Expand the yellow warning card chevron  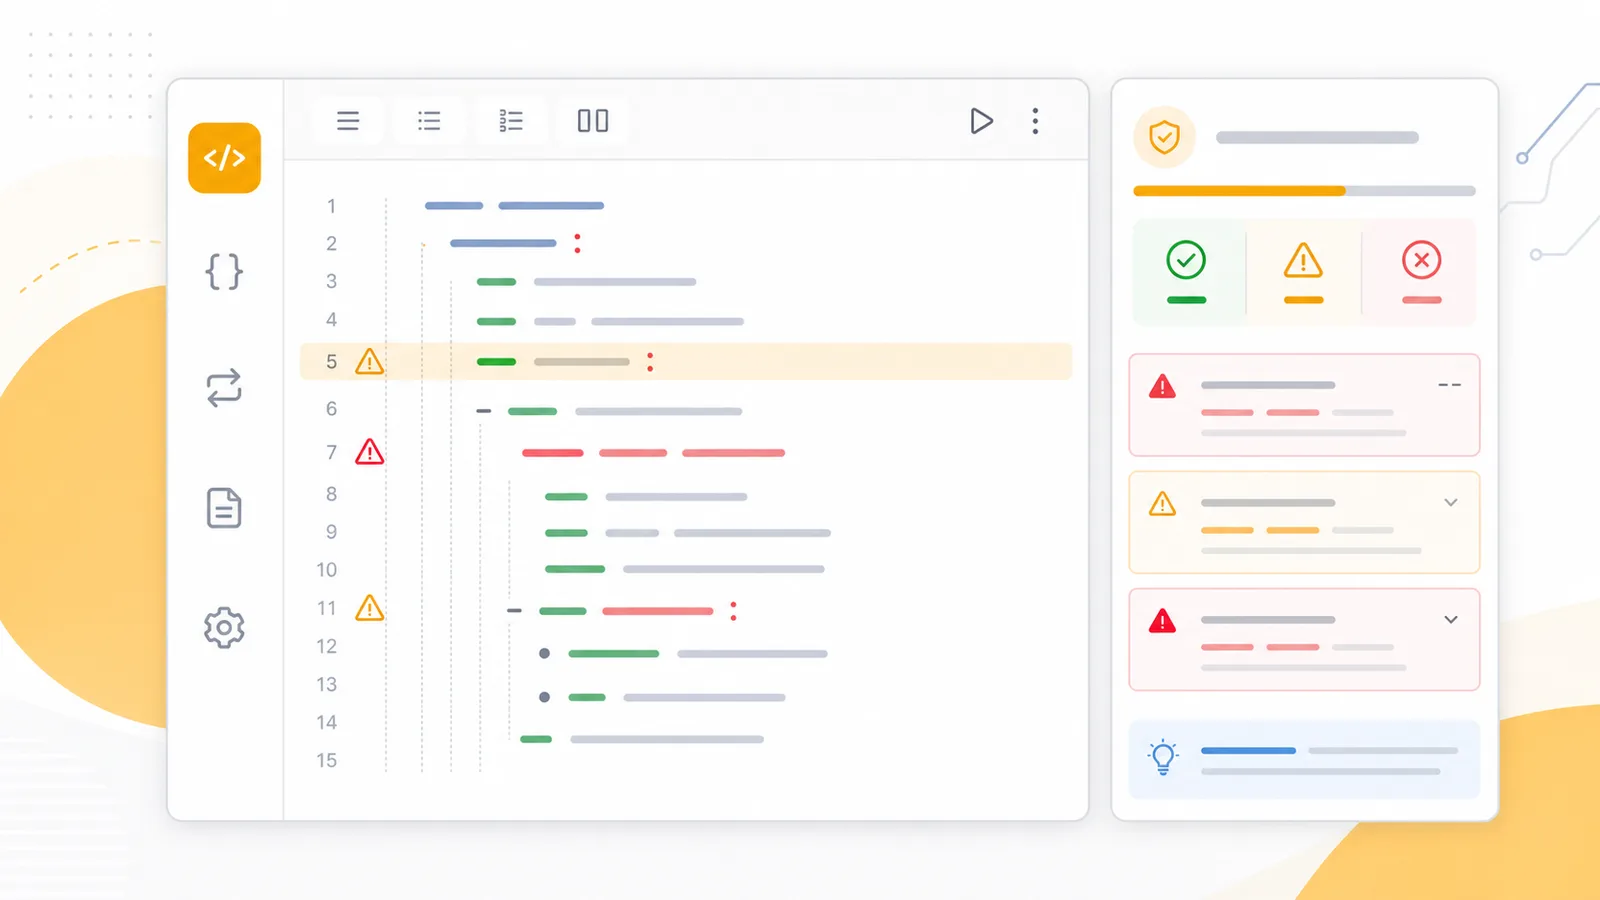click(x=1451, y=502)
